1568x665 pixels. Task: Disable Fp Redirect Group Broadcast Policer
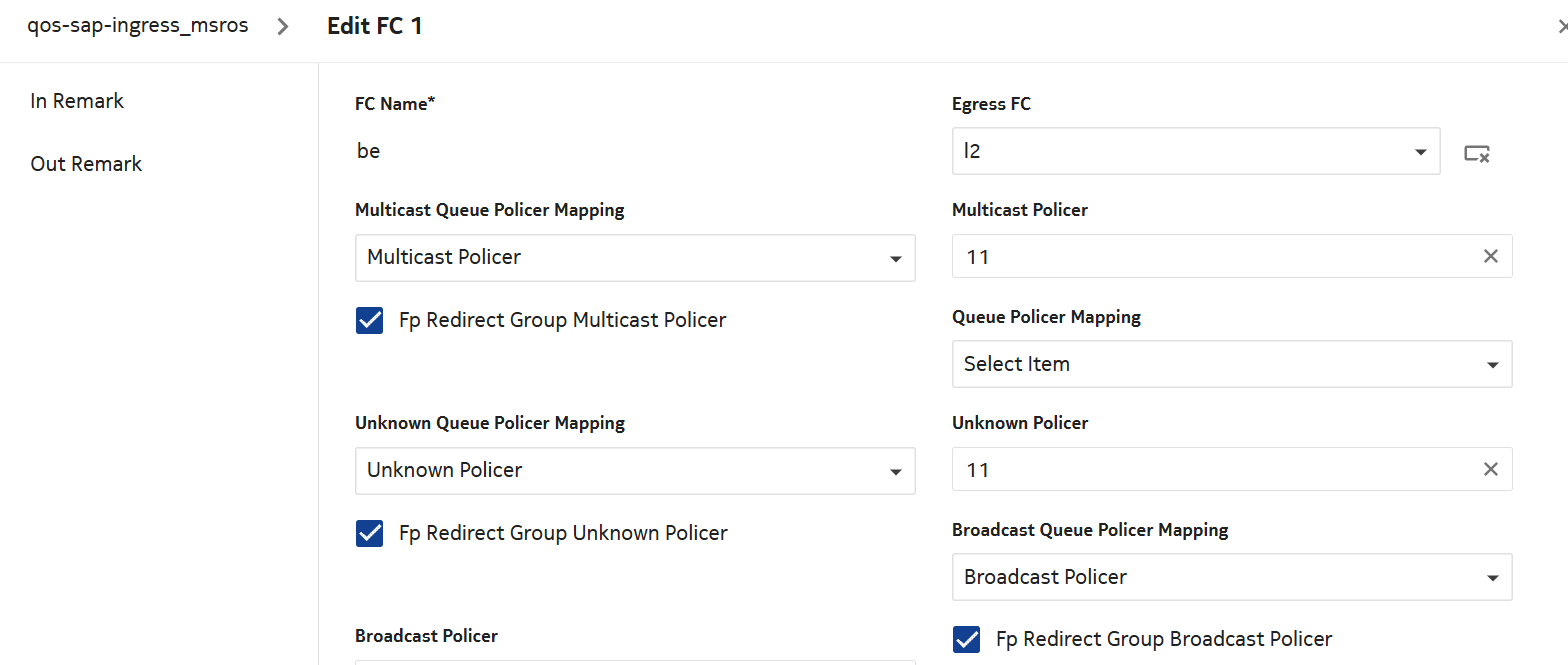coord(967,639)
